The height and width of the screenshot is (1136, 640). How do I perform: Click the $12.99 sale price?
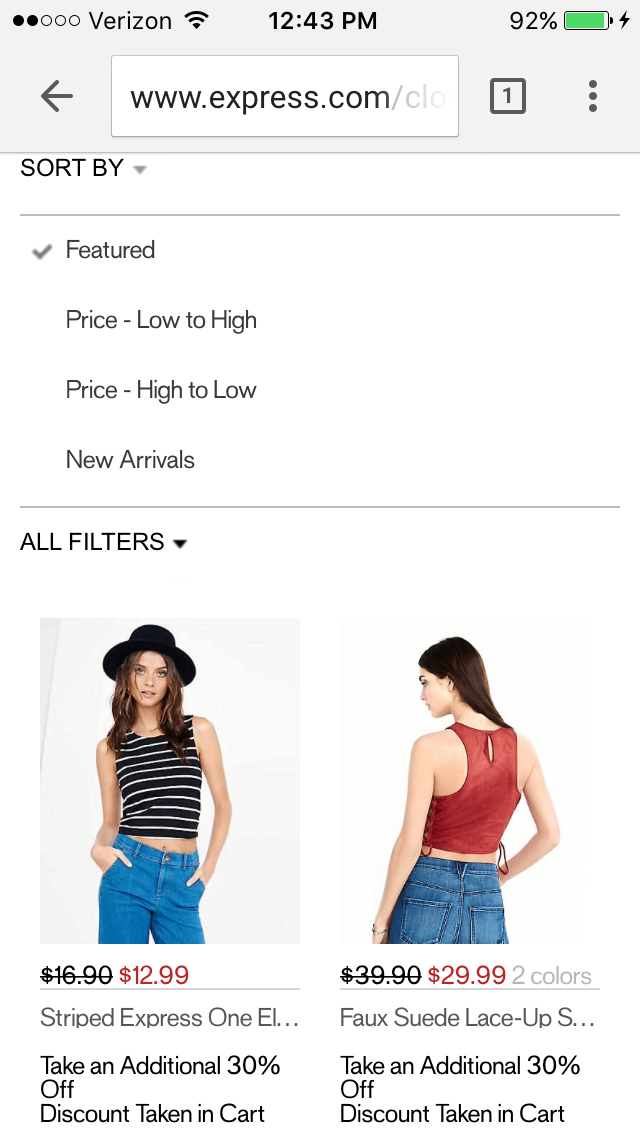click(x=154, y=975)
